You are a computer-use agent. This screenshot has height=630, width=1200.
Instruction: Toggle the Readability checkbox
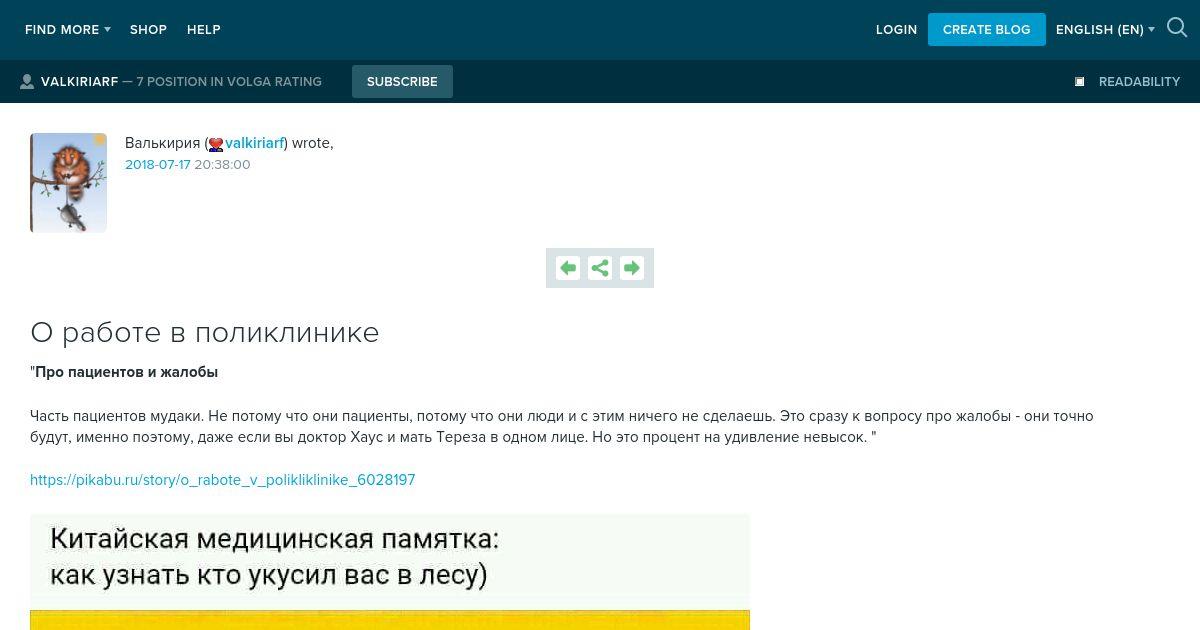click(1079, 82)
